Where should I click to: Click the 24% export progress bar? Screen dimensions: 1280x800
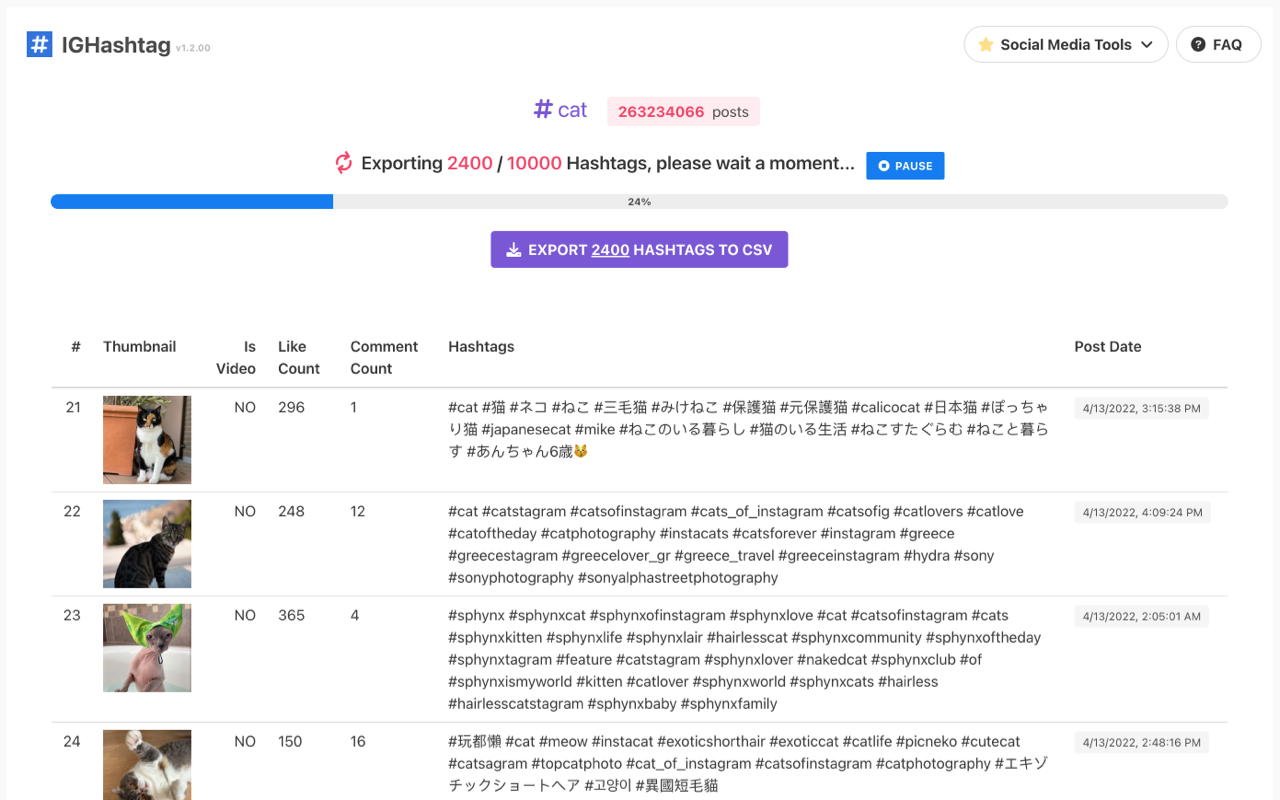tap(639, 201)
